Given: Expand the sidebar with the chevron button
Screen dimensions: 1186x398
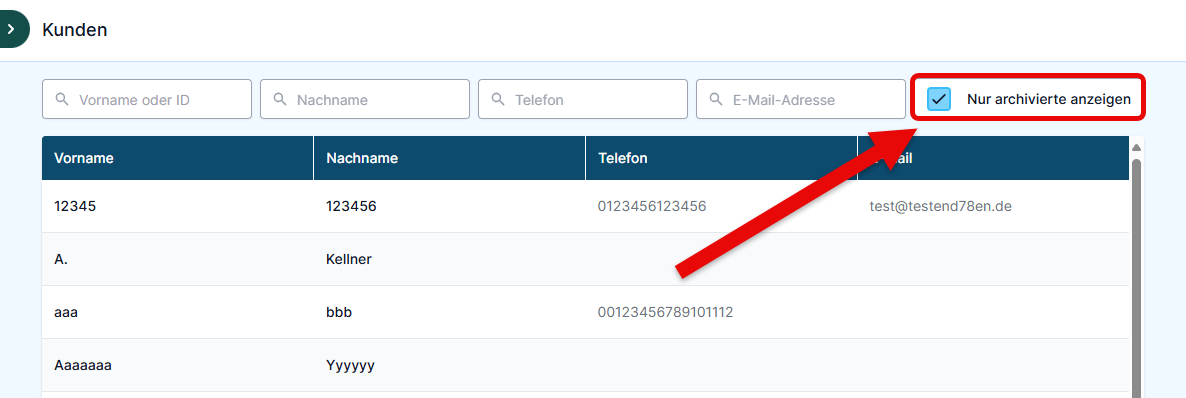Looking at the screenshot, I should point(11,30).
